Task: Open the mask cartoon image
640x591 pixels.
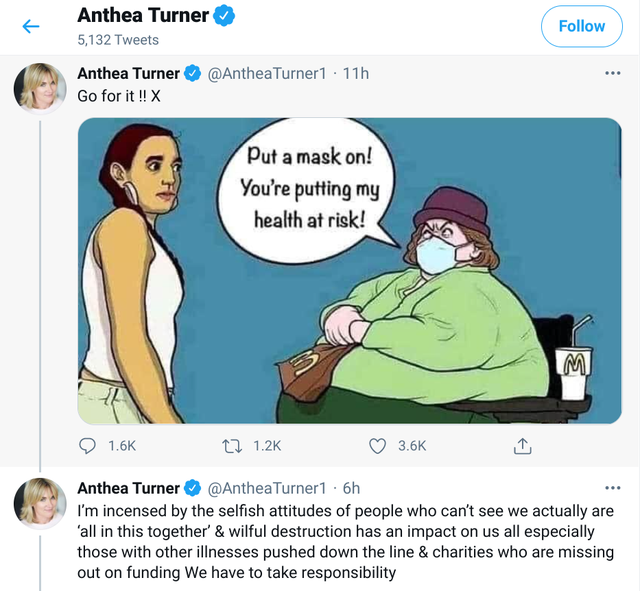Action: point(349,270)
